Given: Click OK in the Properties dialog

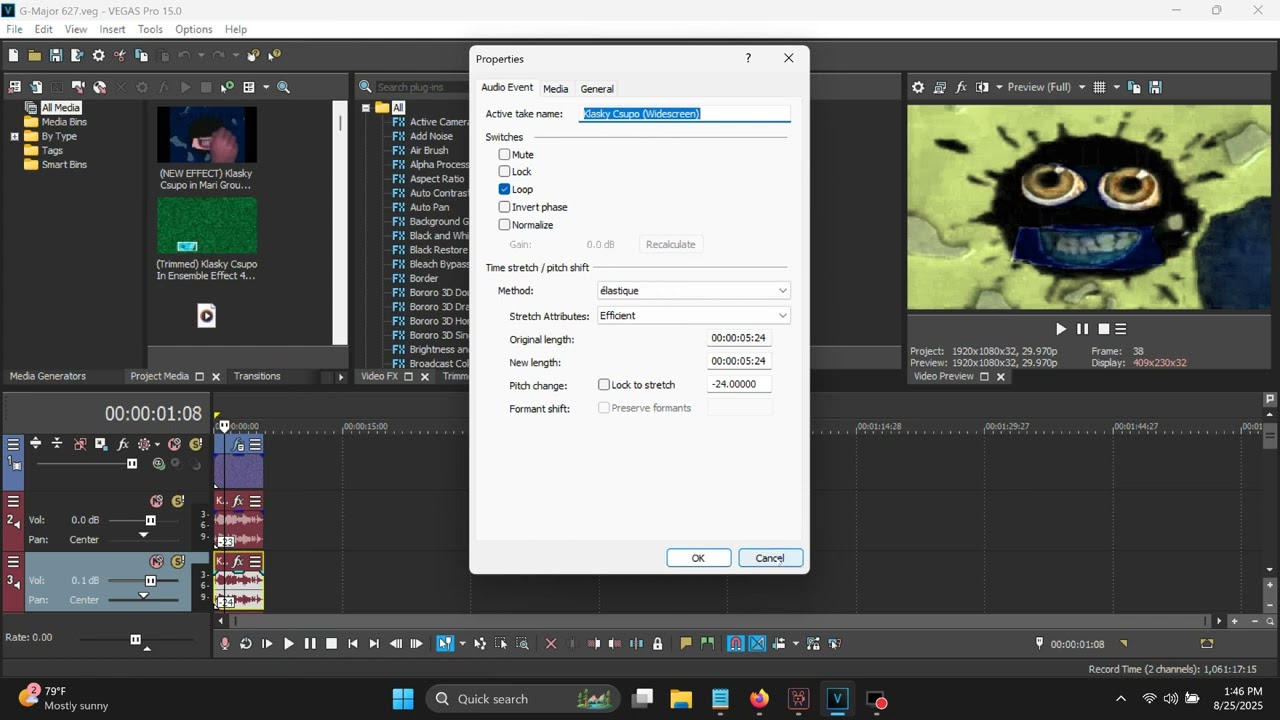Looking at the screenshot, I should (698, 558).
